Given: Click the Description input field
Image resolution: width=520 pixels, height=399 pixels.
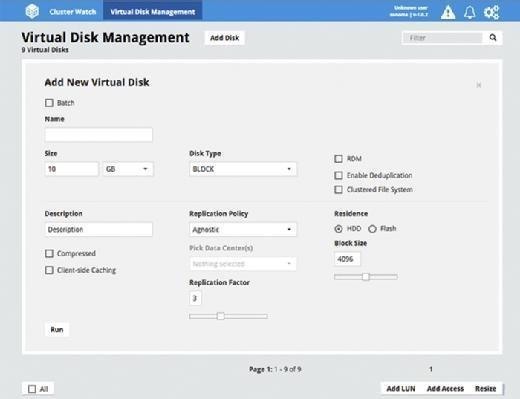Looking at the screenshot, I should click(x=99, y=229).
